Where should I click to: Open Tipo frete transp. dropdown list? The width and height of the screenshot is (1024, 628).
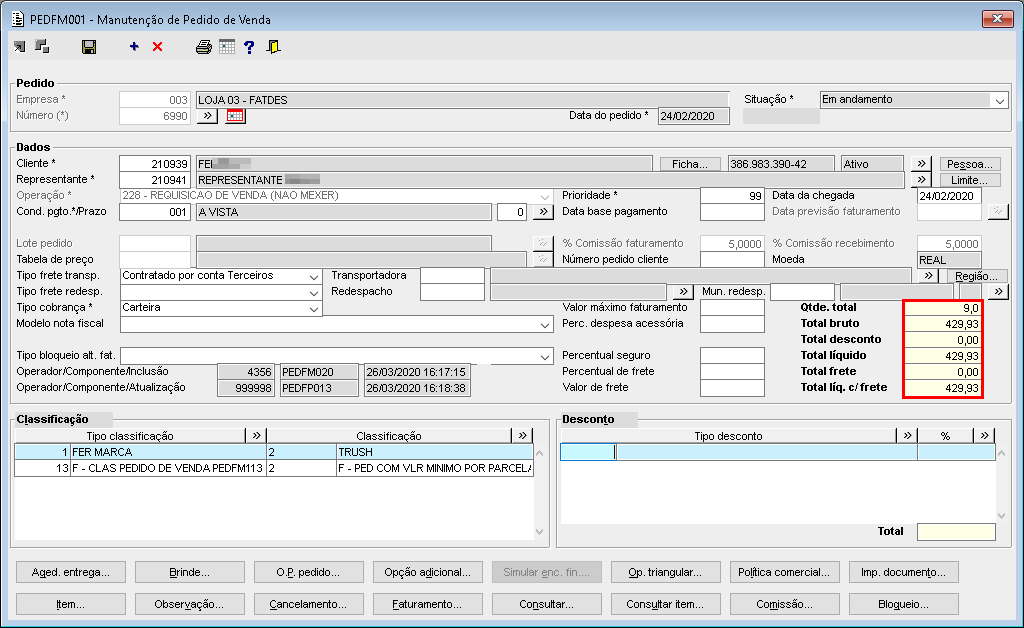(315, 276)
